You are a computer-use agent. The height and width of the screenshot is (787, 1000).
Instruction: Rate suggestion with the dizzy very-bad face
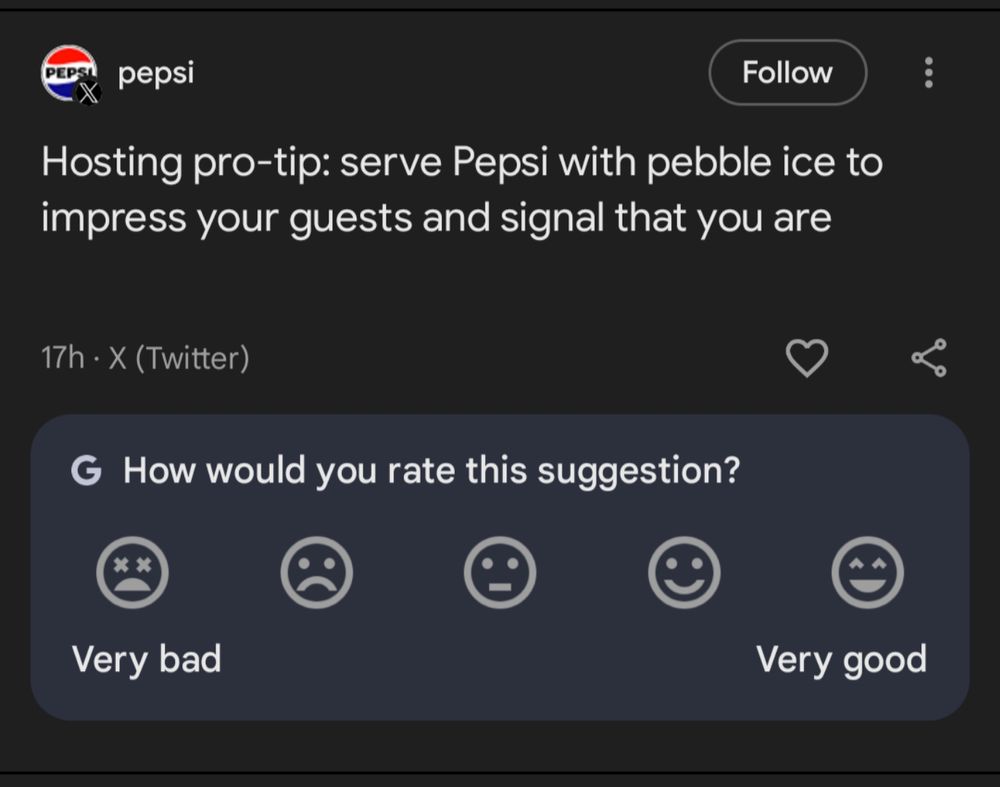click(132, 573)
